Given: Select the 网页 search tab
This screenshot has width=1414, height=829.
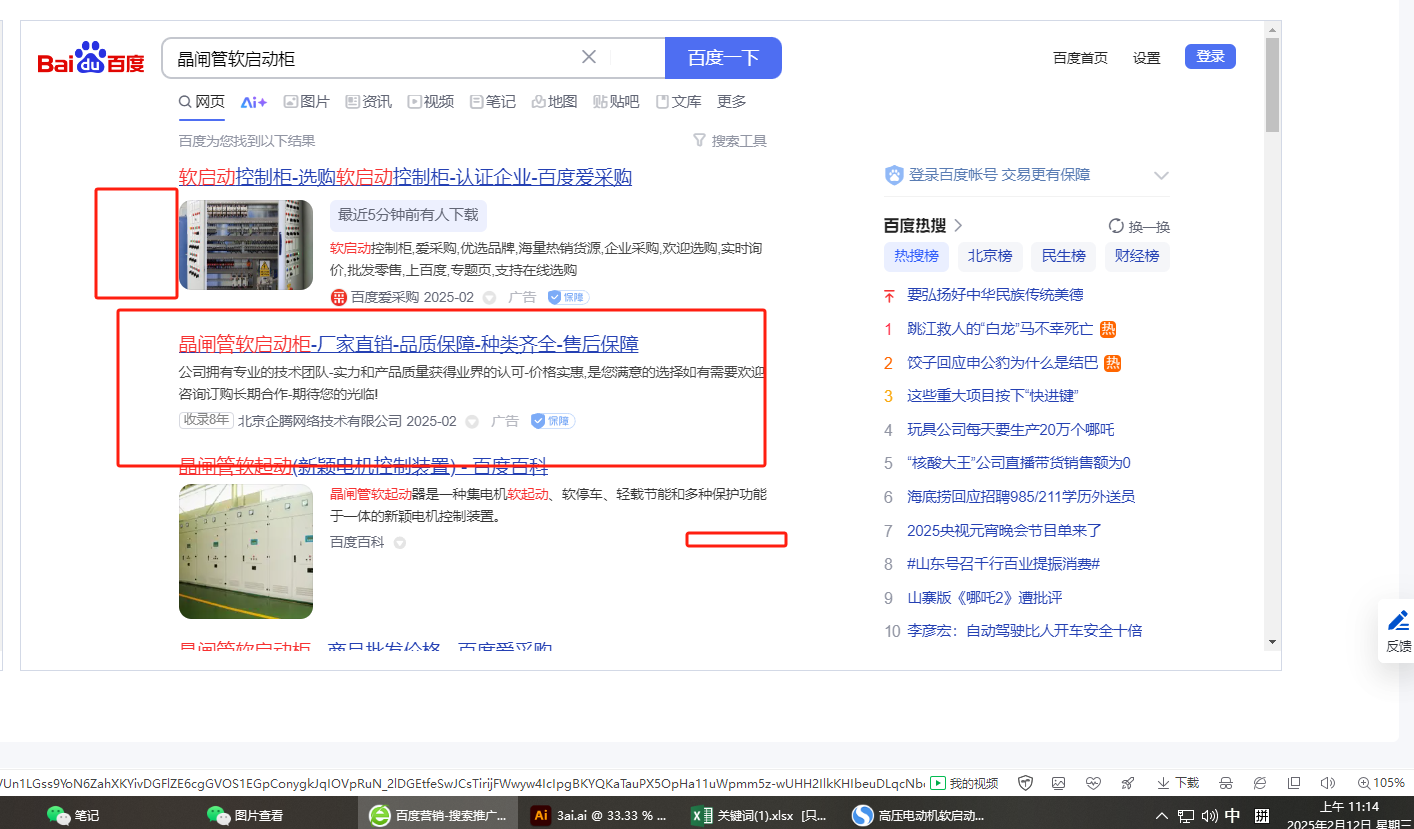Looking at the screenshot, I should coord(202,102).
